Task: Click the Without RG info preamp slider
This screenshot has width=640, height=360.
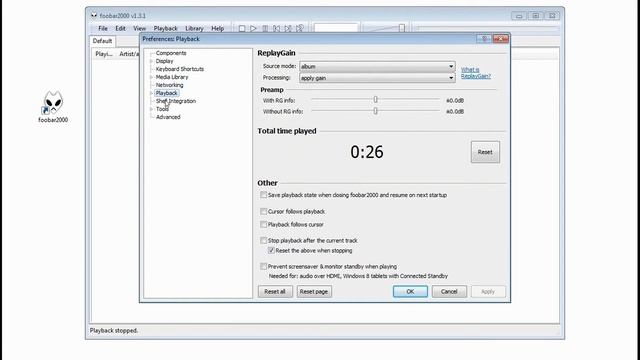Action: coord(375,111)
